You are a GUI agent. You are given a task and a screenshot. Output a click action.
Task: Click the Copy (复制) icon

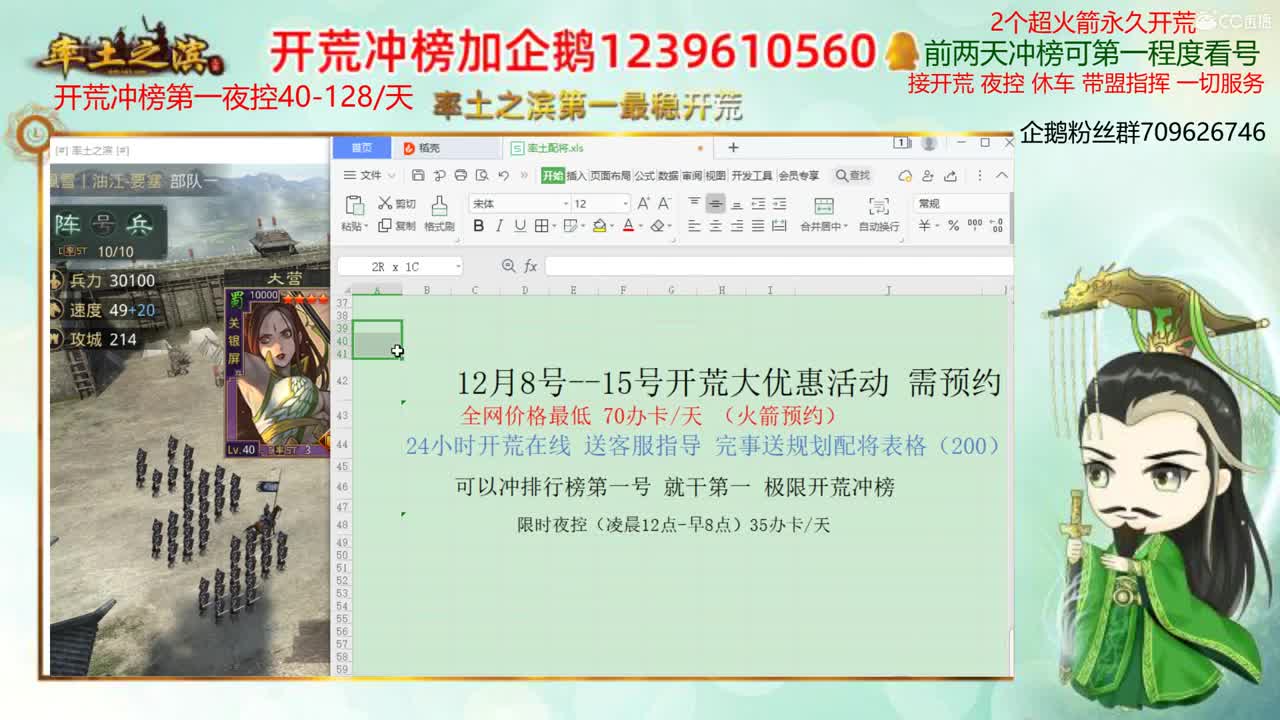(x=385, y=226)
